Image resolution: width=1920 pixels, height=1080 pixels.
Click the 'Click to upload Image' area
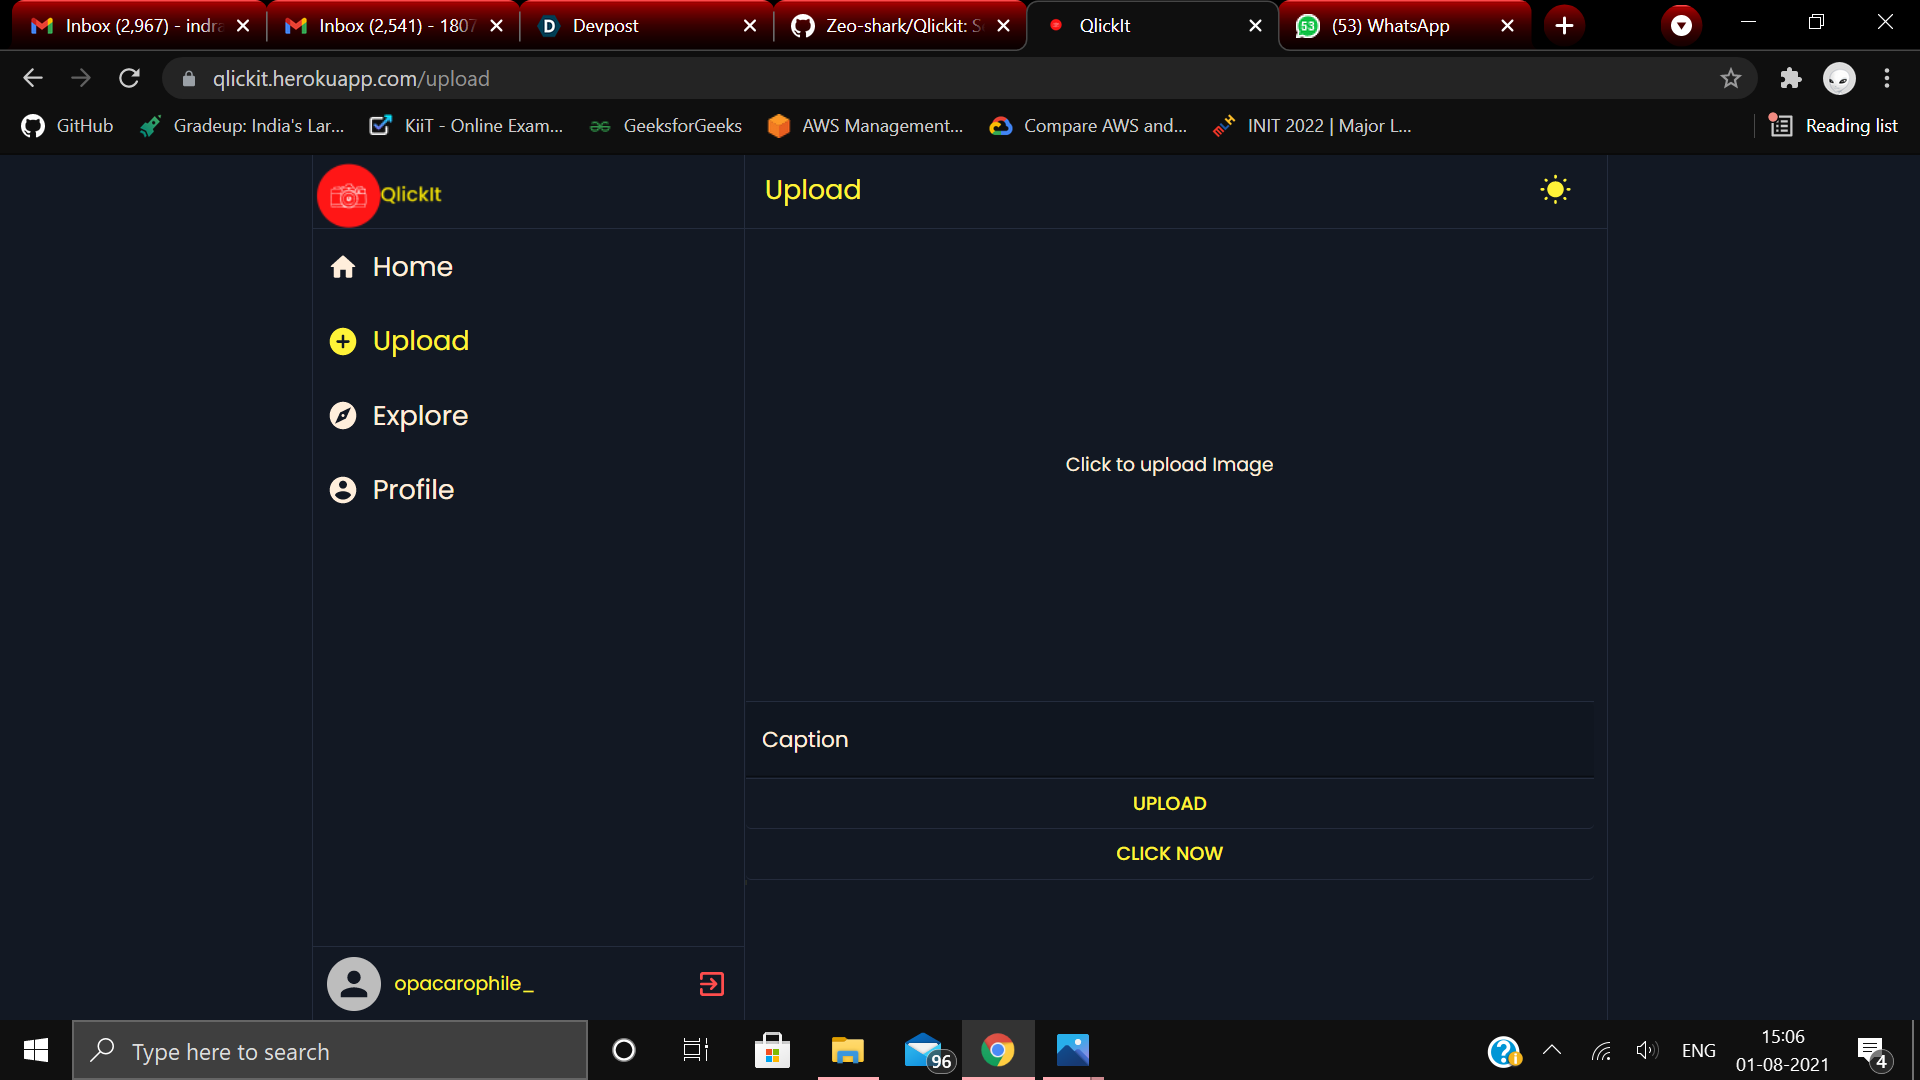tap(1169, 465)
